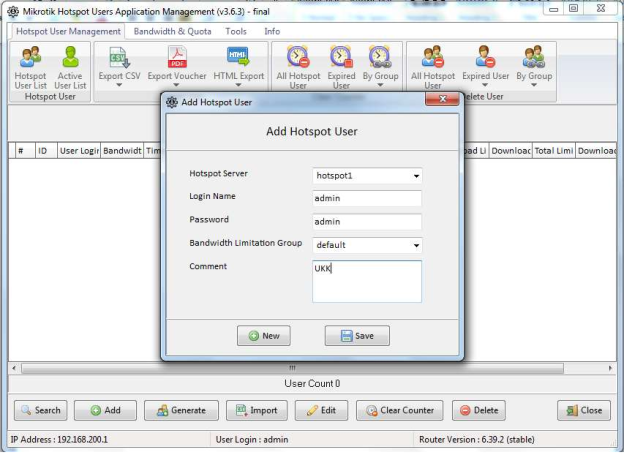Image resolution: width=625 pixels, height=453 pixels.
Task: Click the Import button
Action: coord(257,410)
